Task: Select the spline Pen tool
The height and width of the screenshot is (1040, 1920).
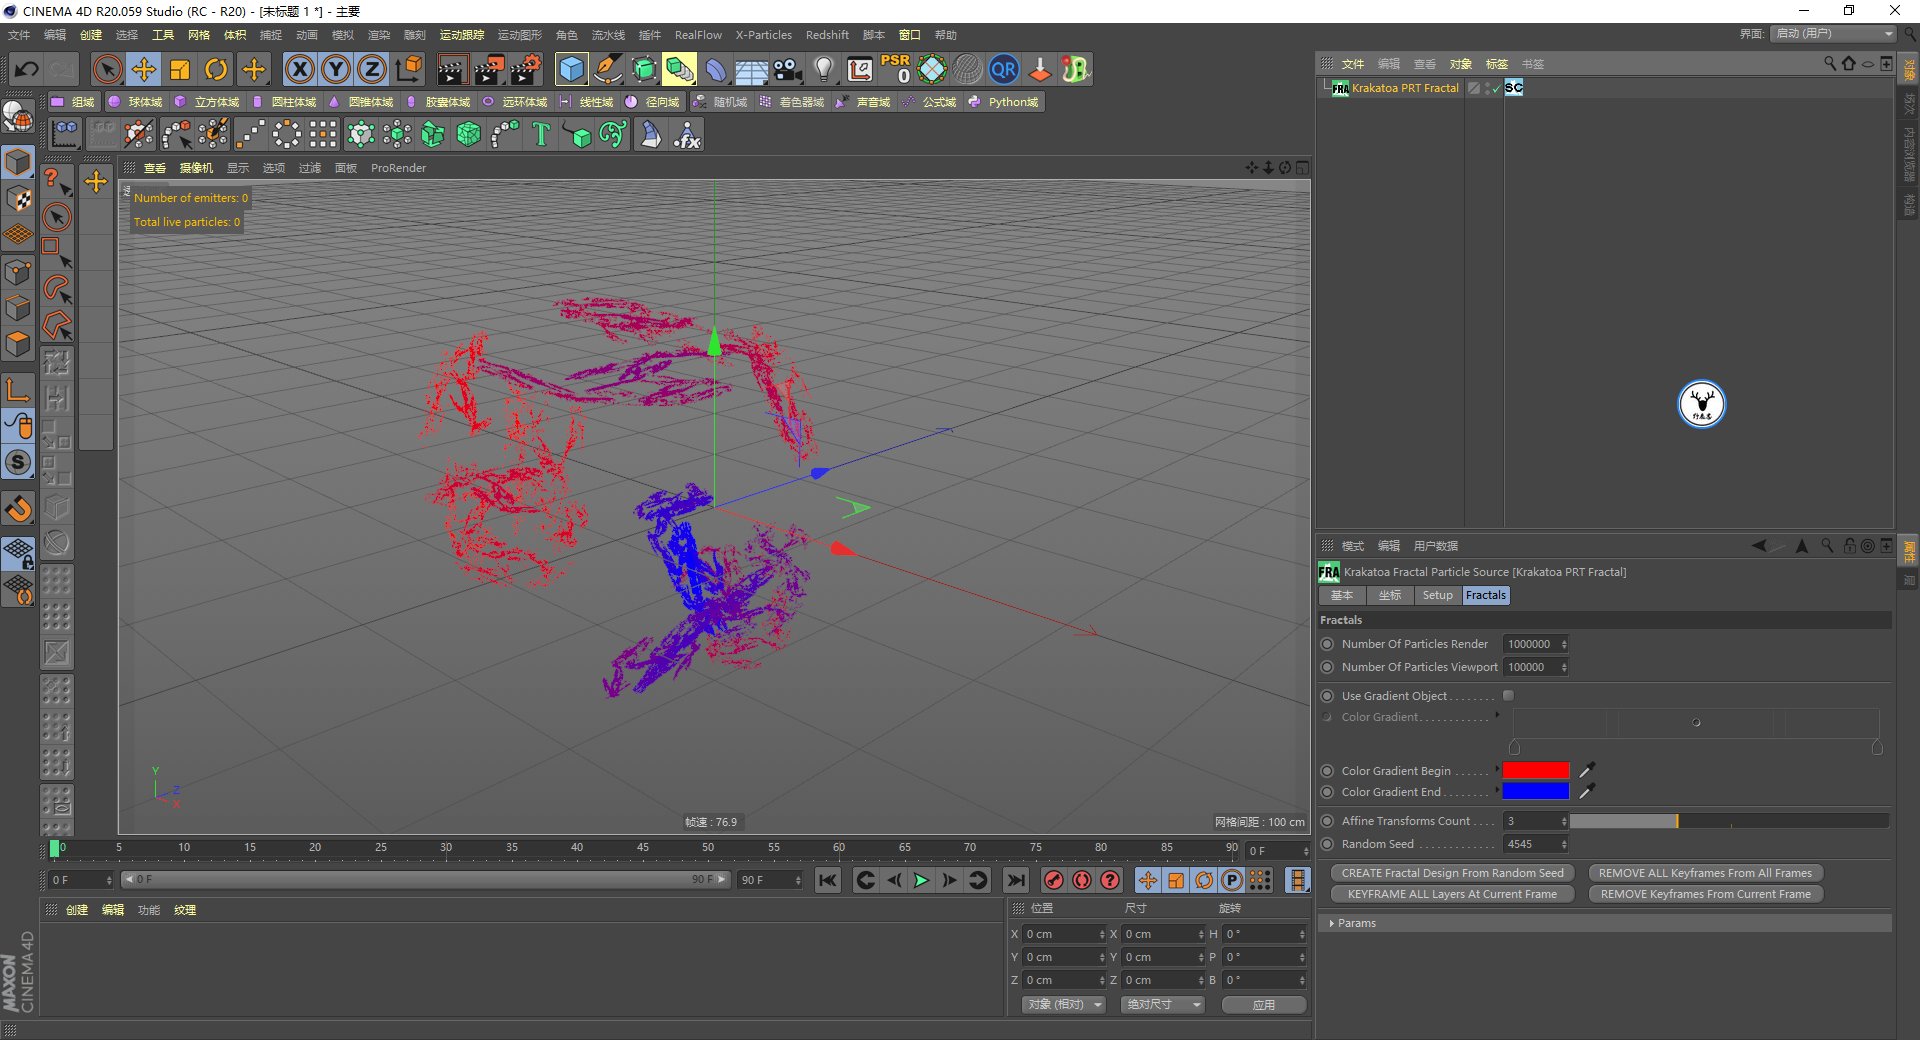Action: pyautogui.click(x=607, y=69)
